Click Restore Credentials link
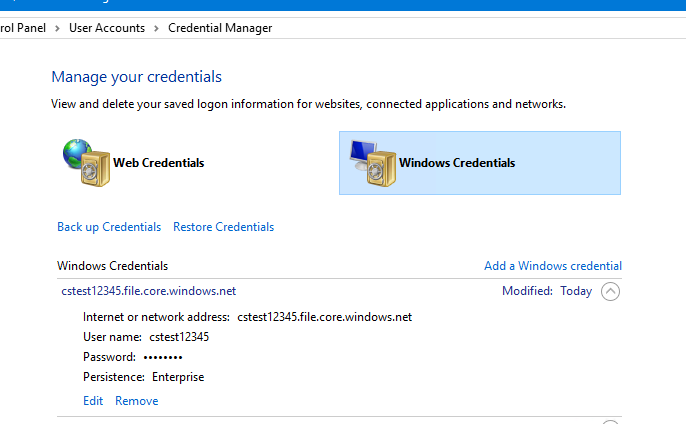This screenshot has height=424, width=686. [224, 227]
